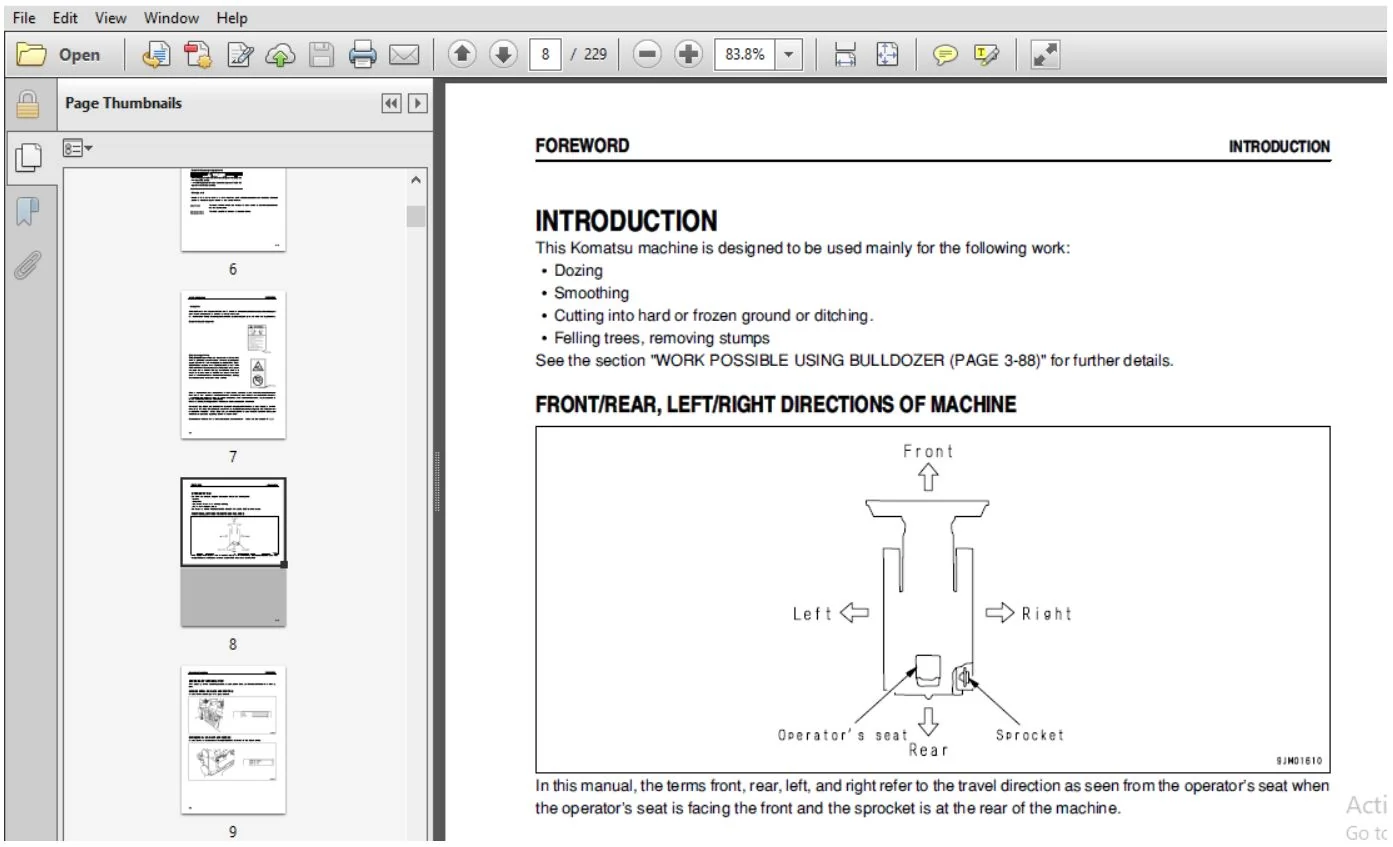
Task: Click the page number field showing 8
Action: click(544, 55)
